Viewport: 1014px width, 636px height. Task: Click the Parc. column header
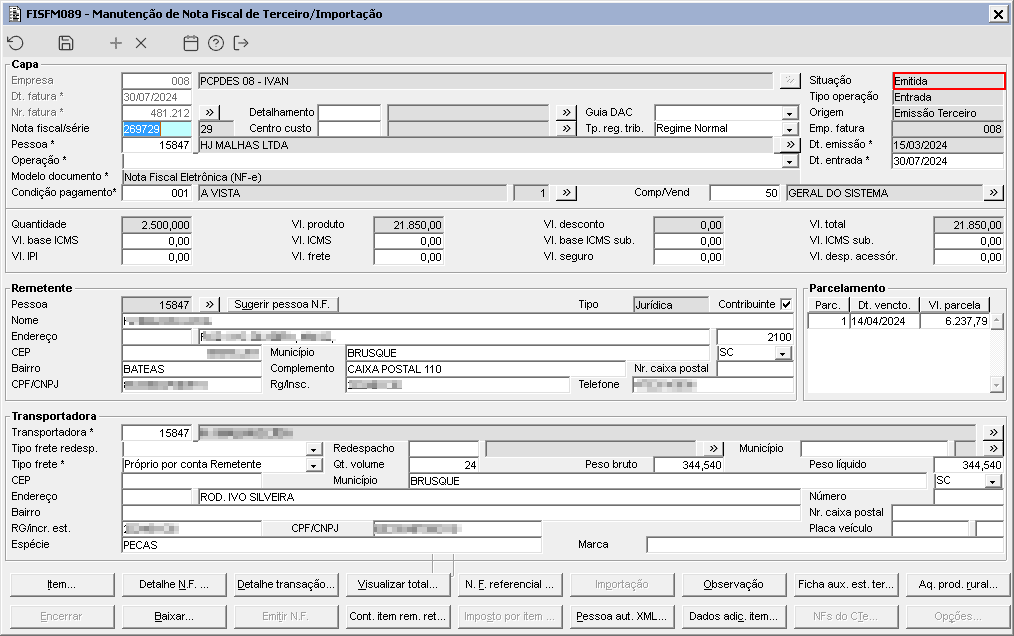pyautogui.click(x=828, y=305)
